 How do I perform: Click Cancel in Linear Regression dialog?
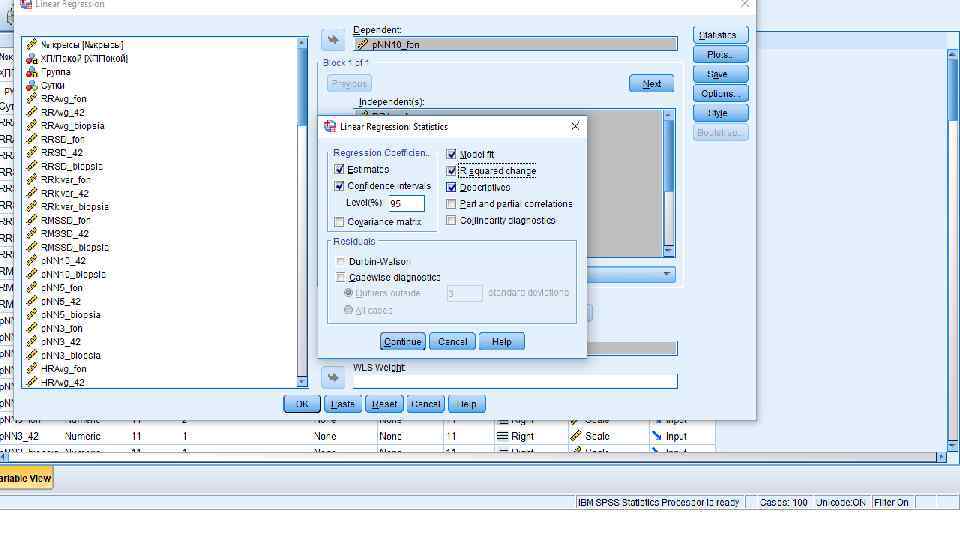coord(426,404)
